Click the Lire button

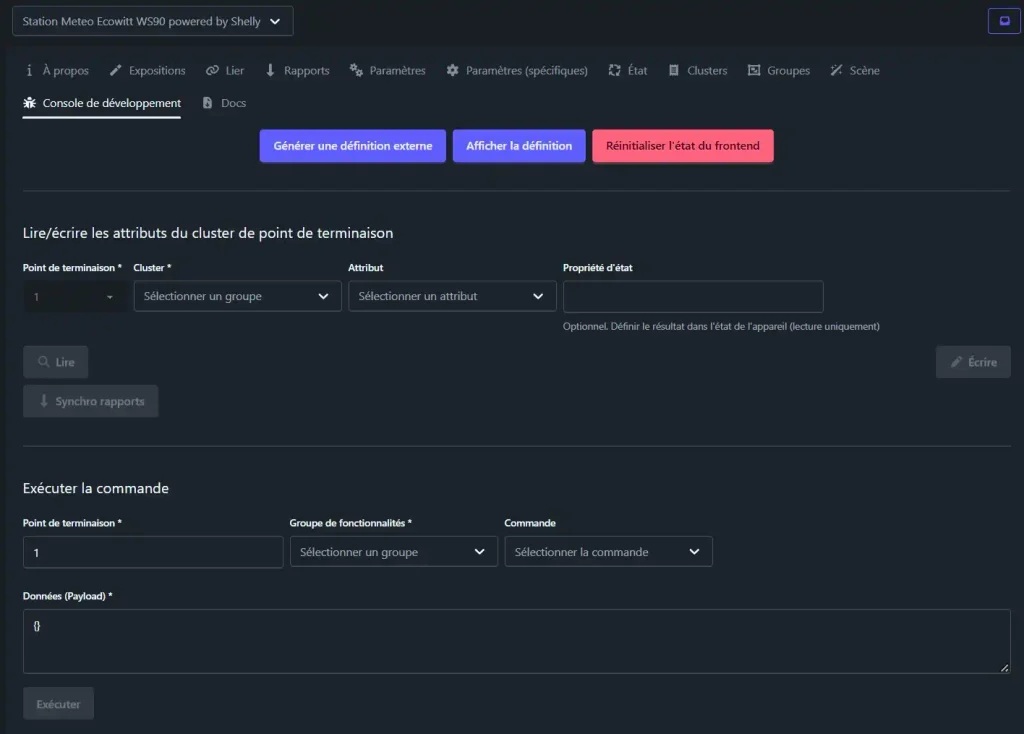pos(56,362)
